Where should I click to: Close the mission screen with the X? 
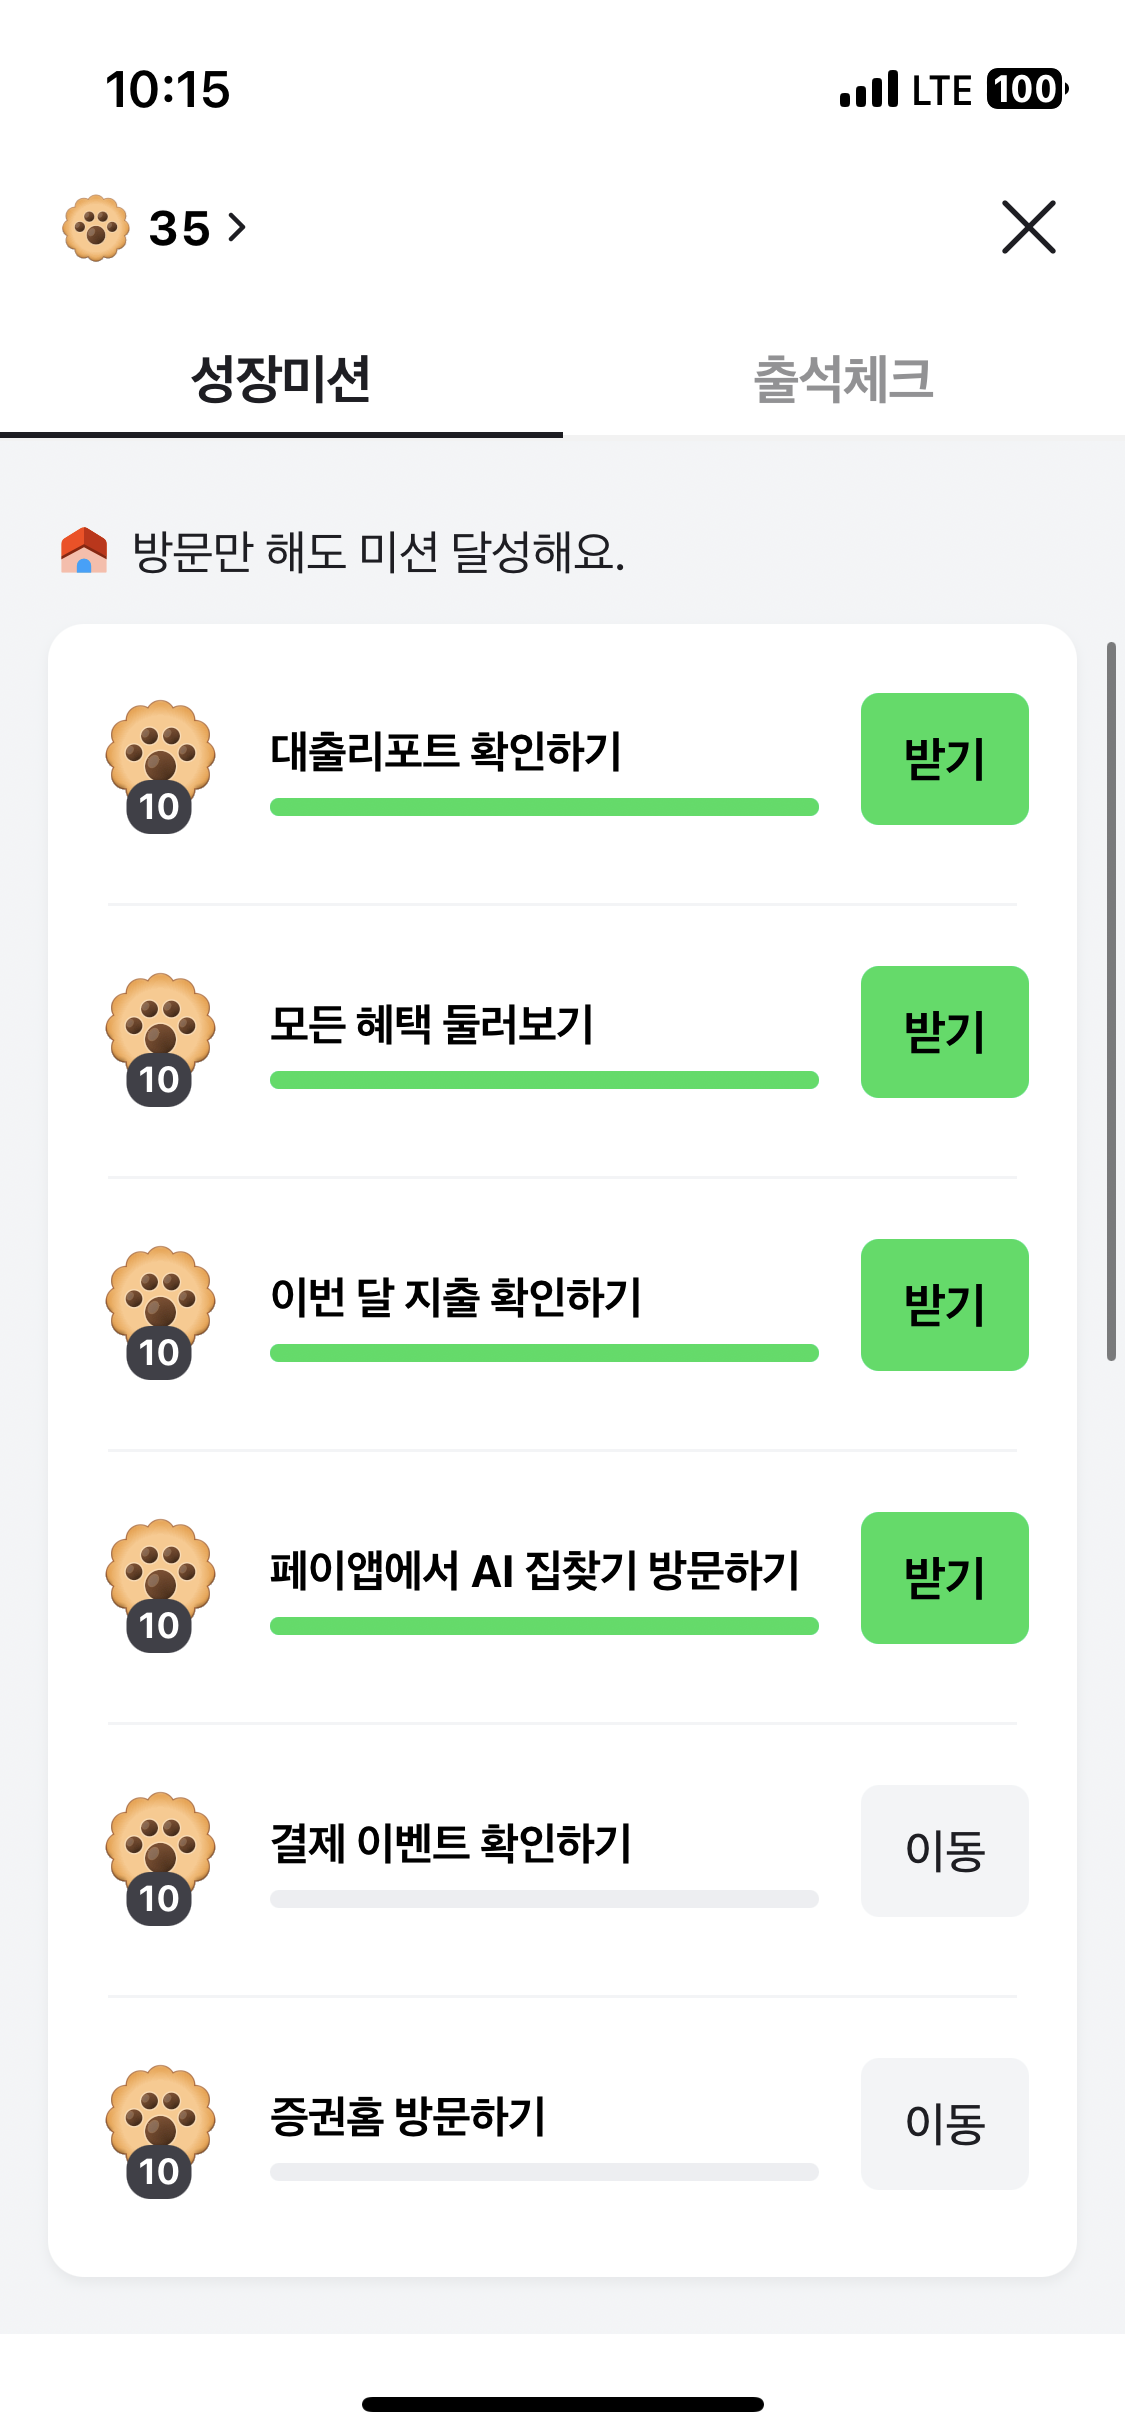point(1028,228)
